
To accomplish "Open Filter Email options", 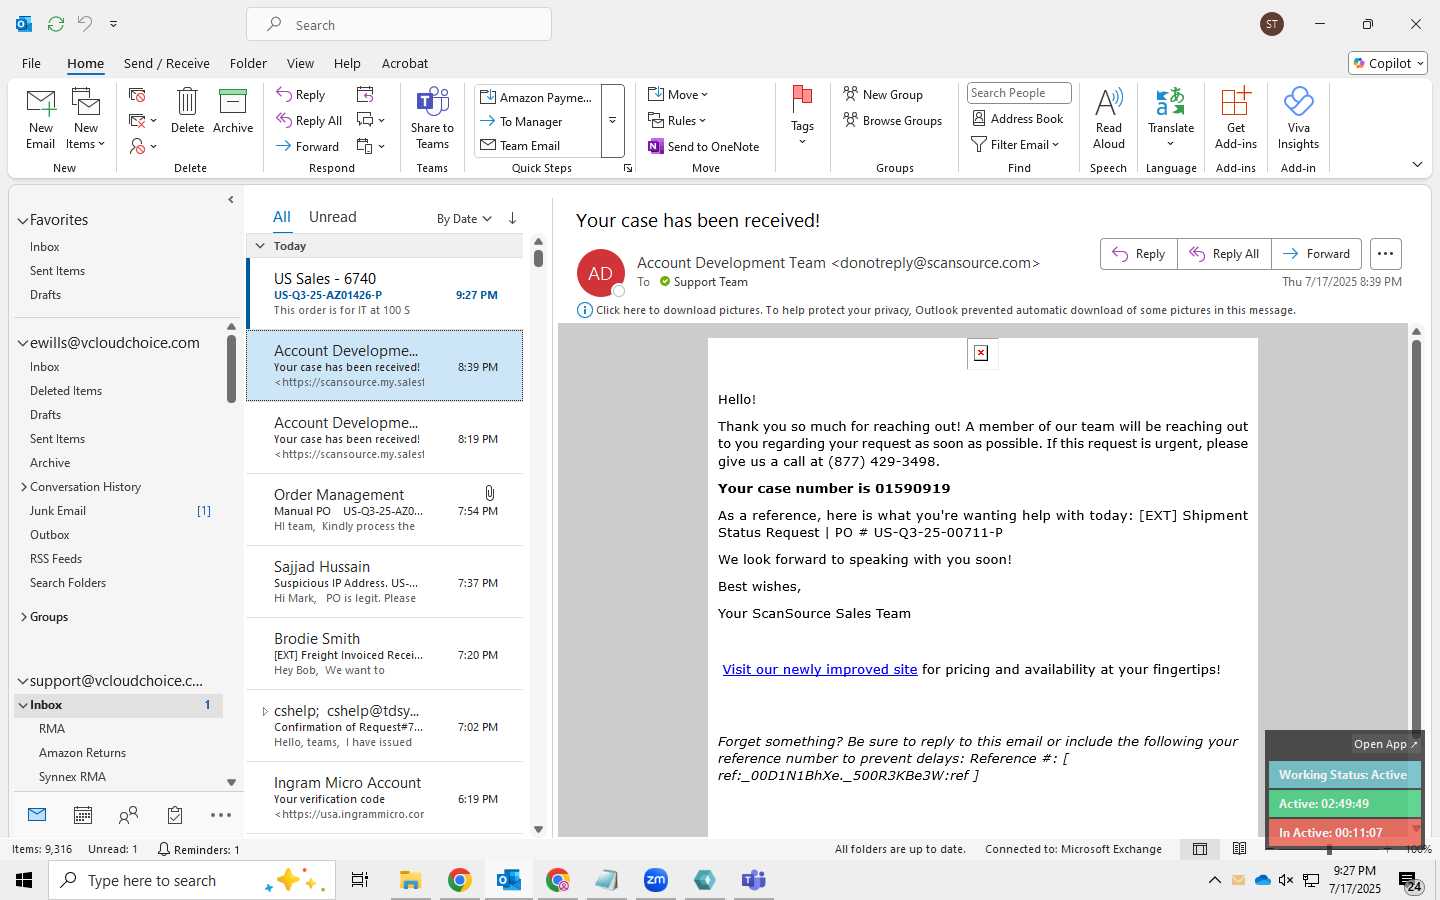I will point(1015,144).
